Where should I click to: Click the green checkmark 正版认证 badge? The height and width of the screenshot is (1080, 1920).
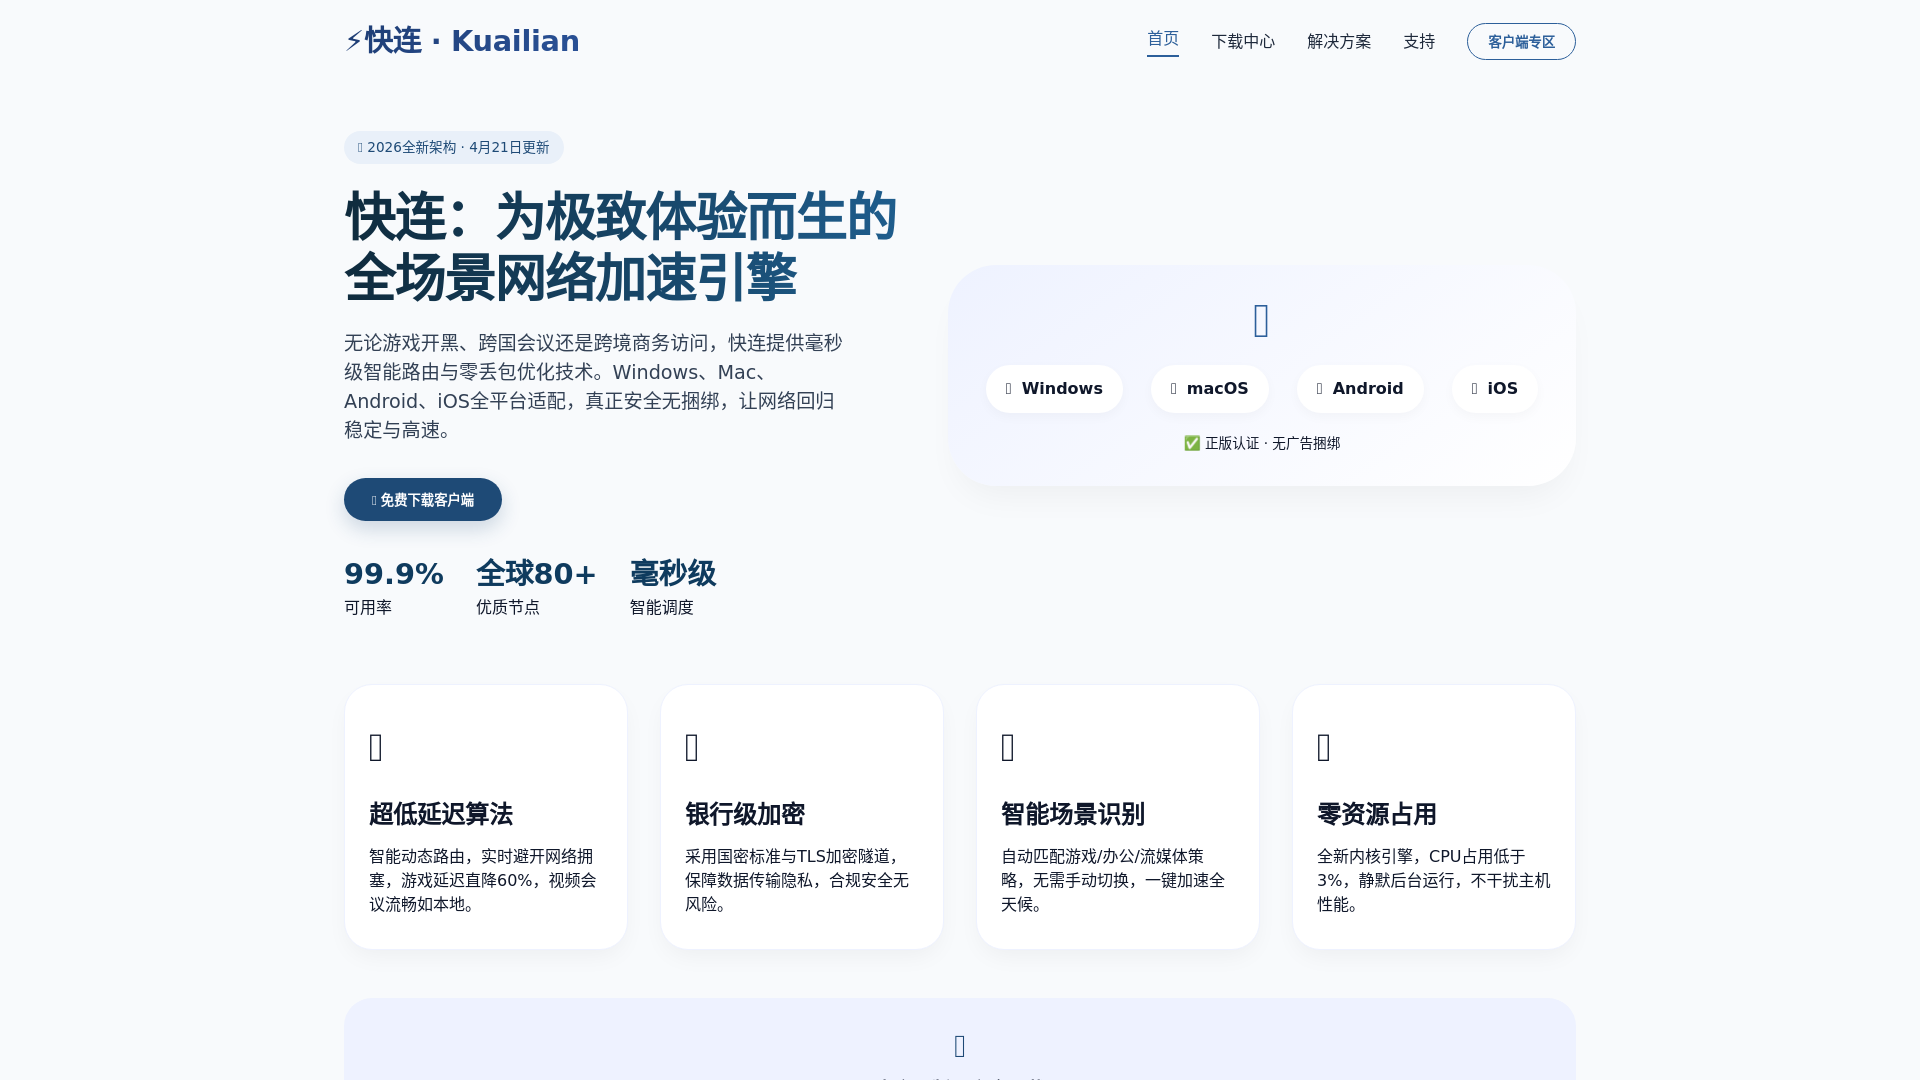click(x=1261, y=443)
